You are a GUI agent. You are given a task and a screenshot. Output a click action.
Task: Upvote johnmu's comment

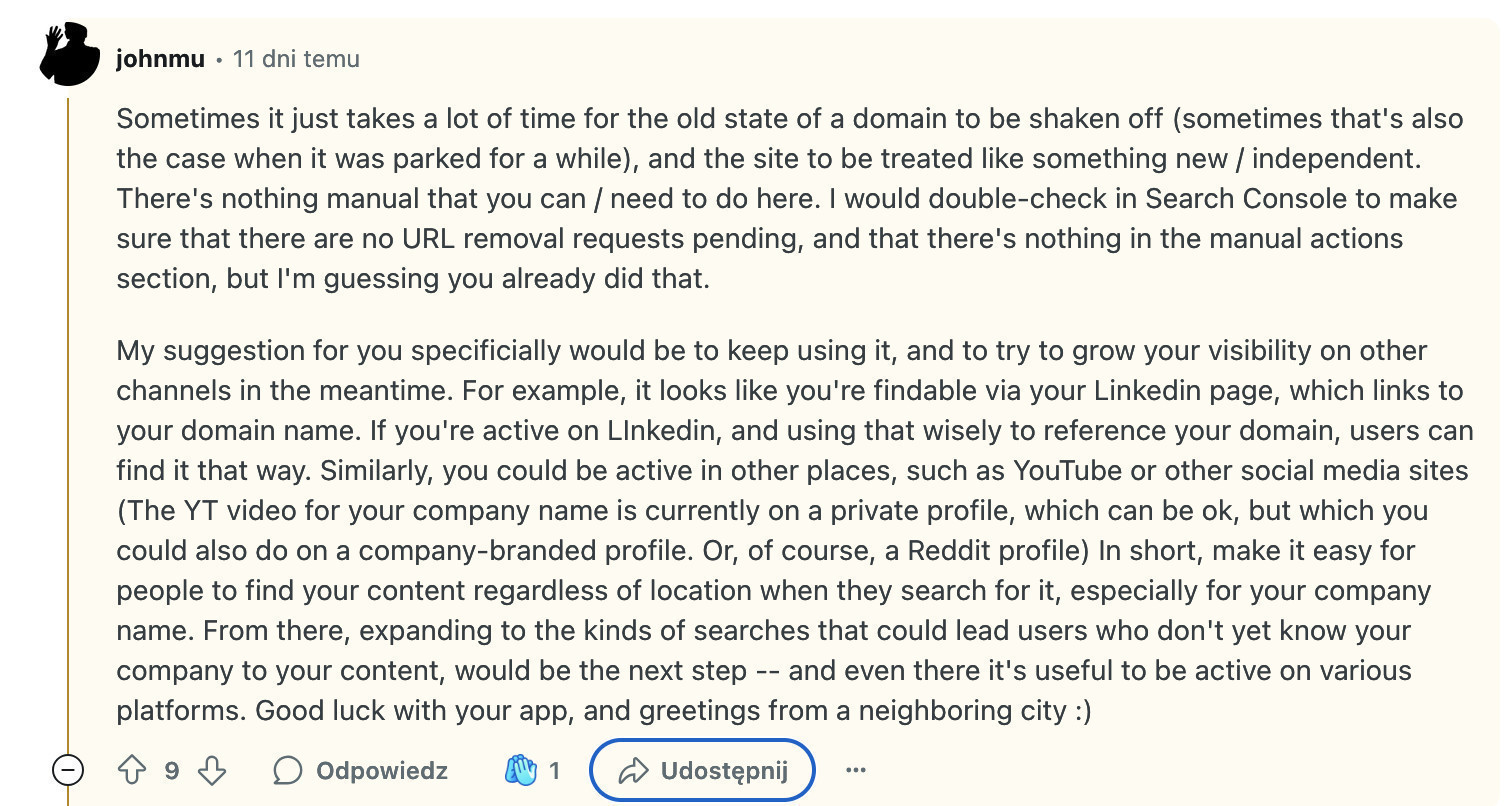133,770
